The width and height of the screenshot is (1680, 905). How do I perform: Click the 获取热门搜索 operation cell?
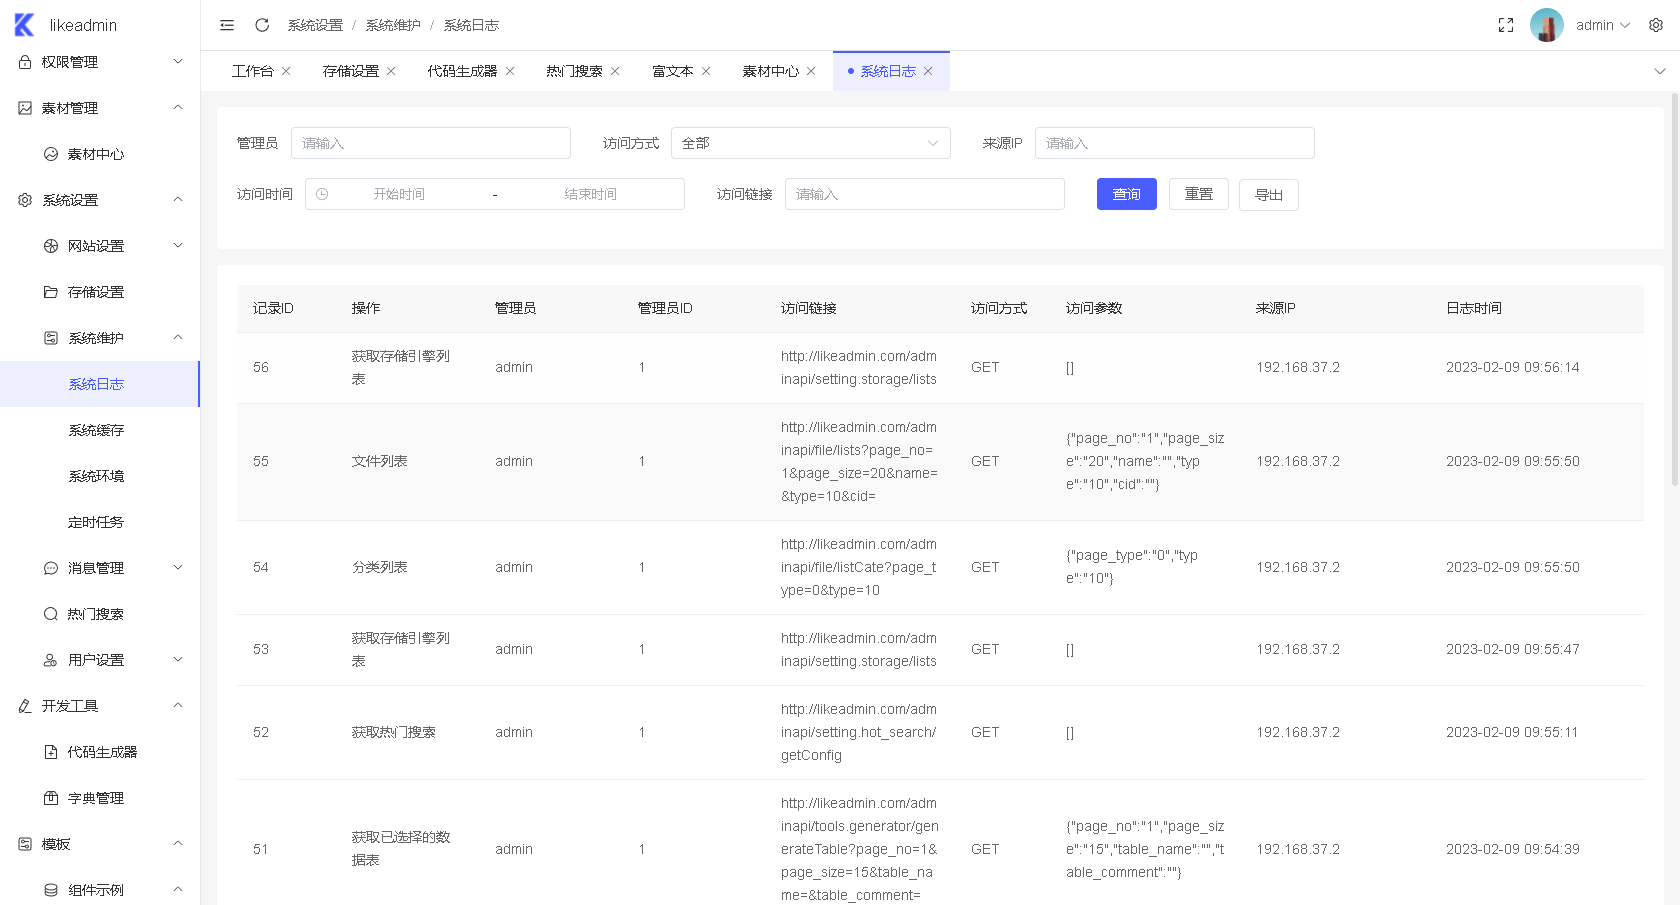[x=394, y=732]
